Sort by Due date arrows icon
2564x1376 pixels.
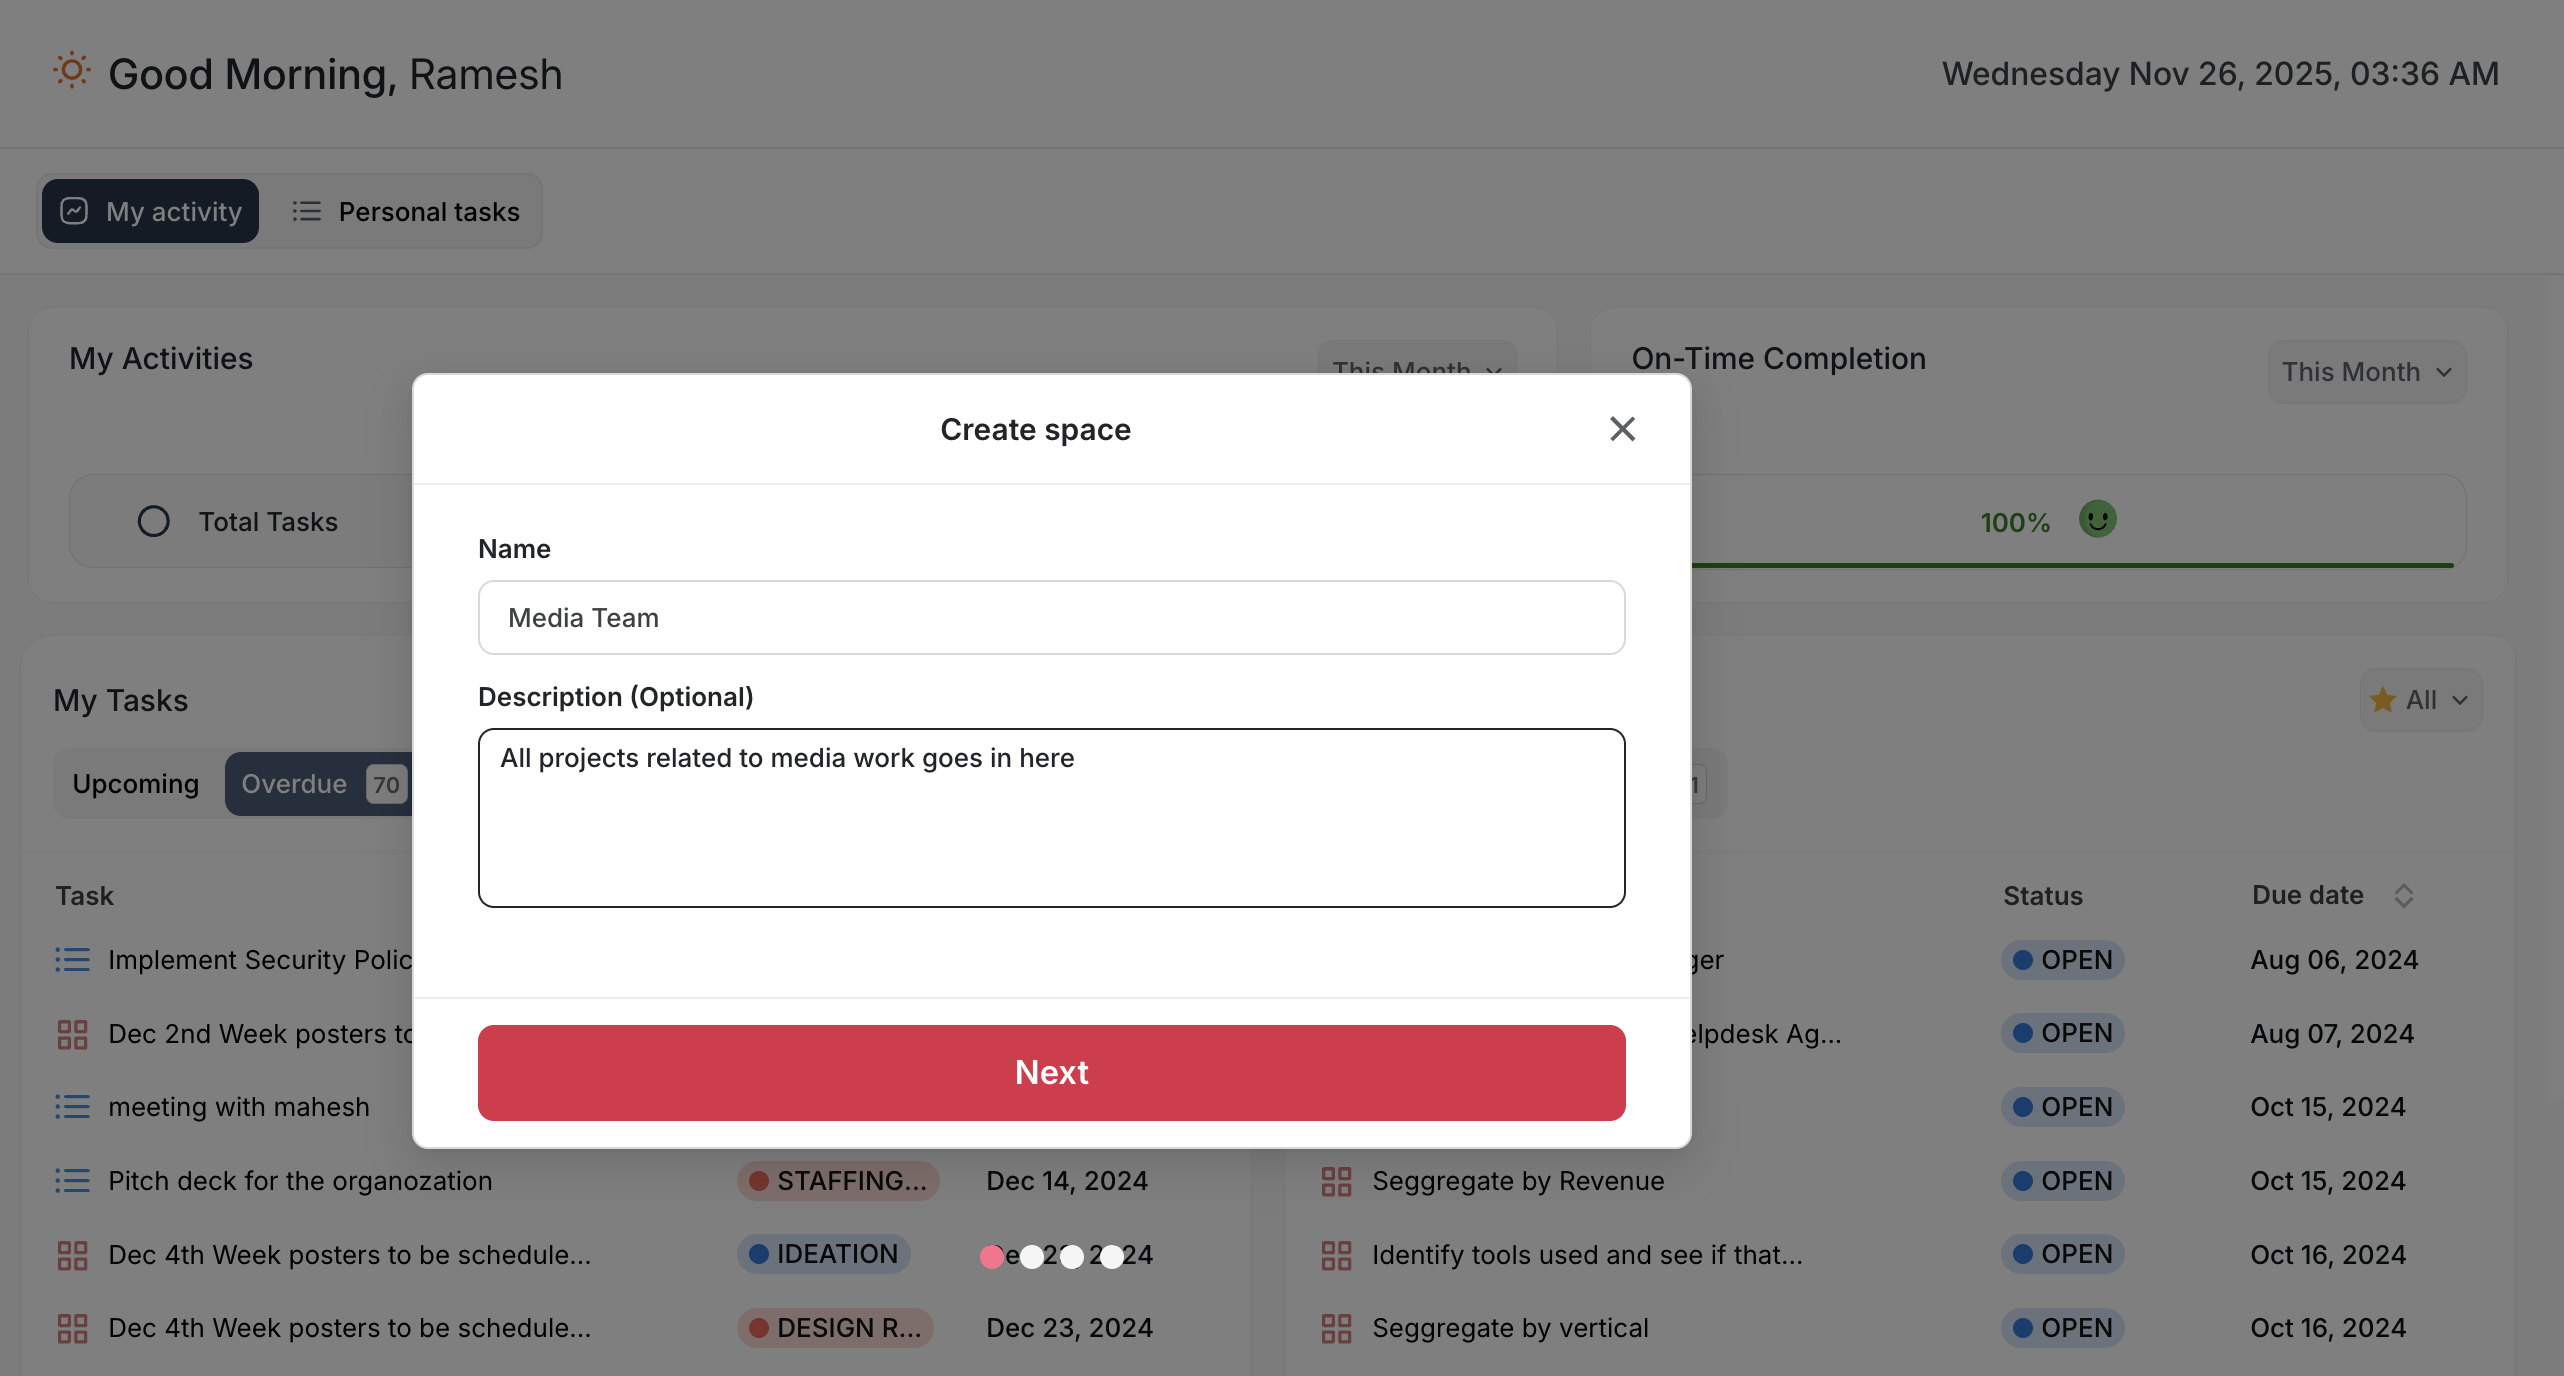pos(2404,895)
